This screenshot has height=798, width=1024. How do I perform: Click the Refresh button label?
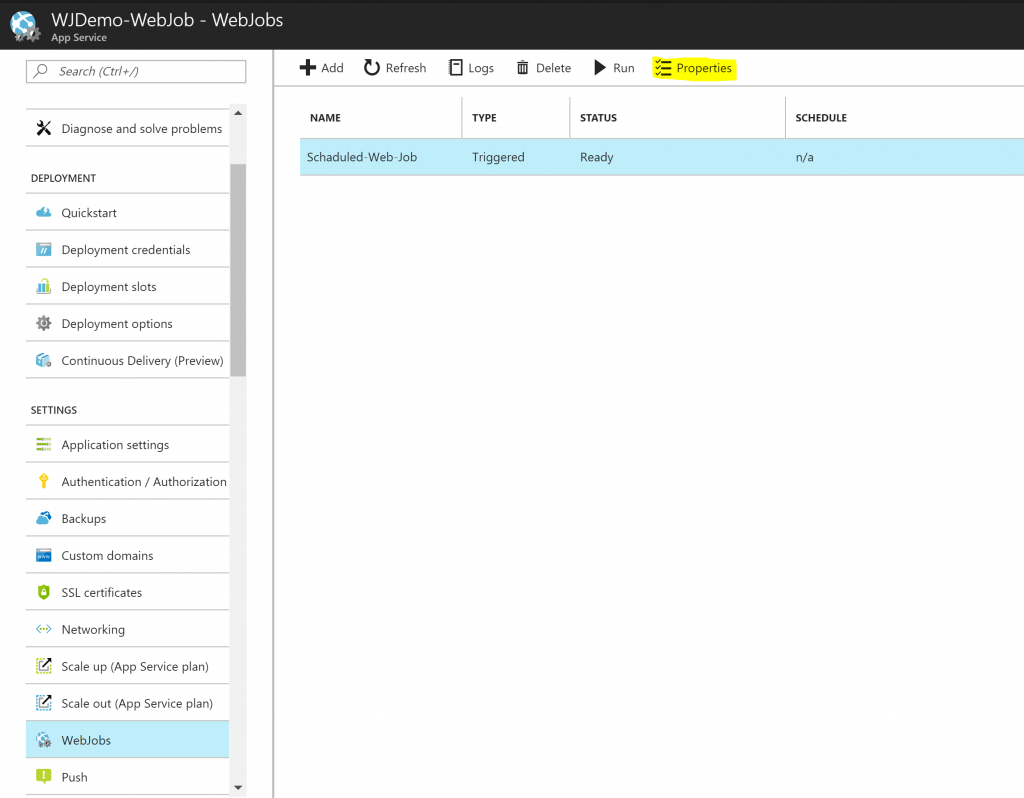pyautogui.click(x=406, y=68)
